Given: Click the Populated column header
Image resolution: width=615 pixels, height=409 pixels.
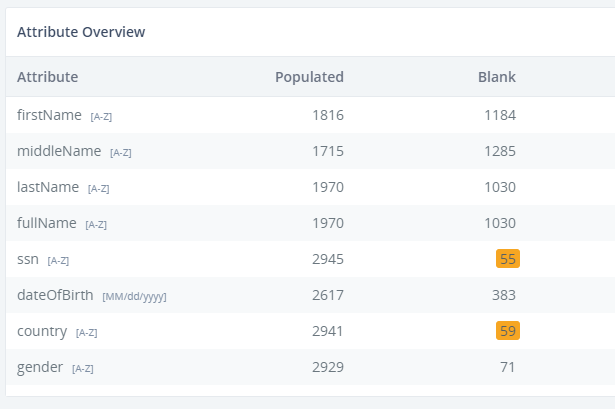Looking at the screenshot, I should point(309,77).
